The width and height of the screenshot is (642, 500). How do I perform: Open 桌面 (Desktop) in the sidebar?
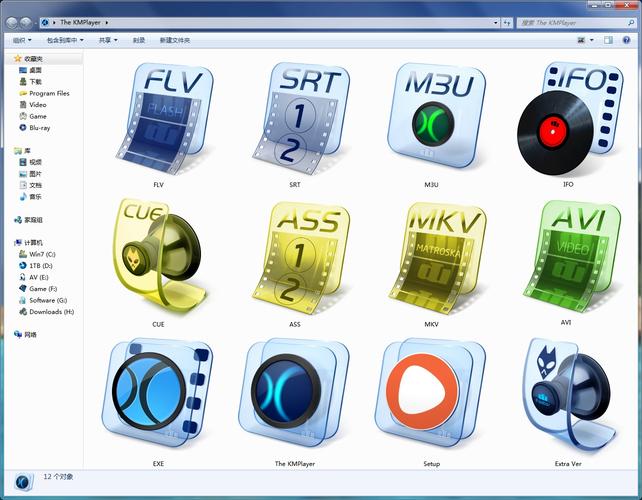(36, 70)
